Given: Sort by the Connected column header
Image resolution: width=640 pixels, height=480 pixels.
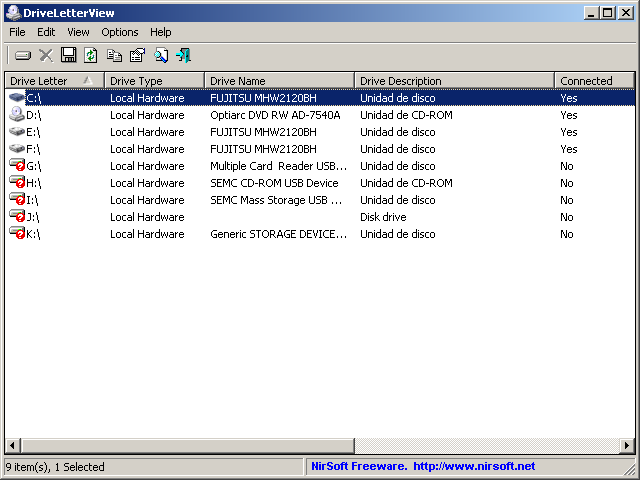Looking at the screenshot, I should [x=594, y=80].
